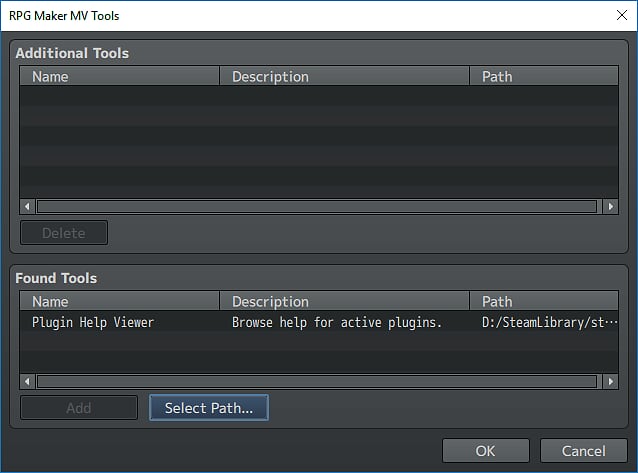Select the Plugin Help Viewer row
638x473 pixels.
(319, 322)
